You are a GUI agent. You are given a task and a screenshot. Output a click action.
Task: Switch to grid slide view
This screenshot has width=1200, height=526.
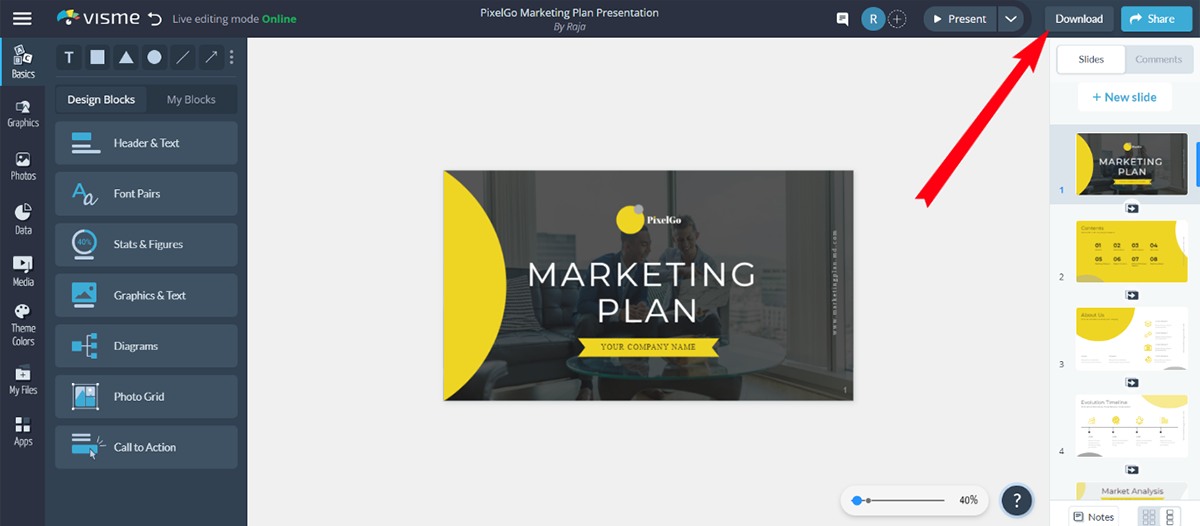click(1149, 517)
